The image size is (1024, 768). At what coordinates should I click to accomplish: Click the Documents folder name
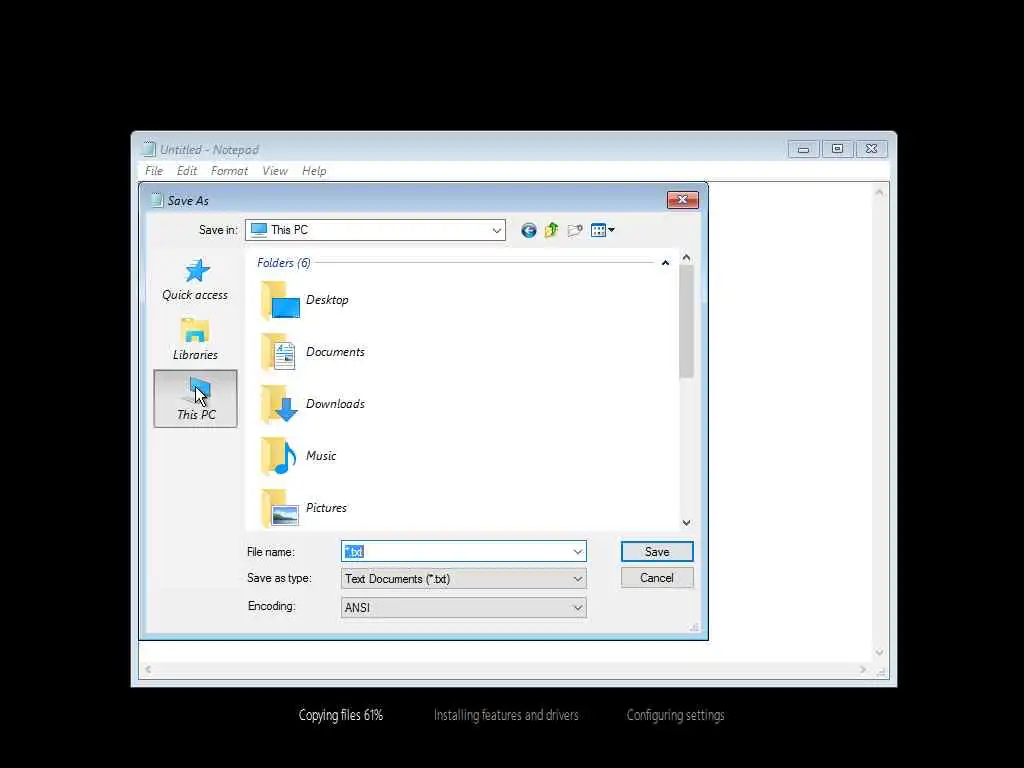click(335, 352)
